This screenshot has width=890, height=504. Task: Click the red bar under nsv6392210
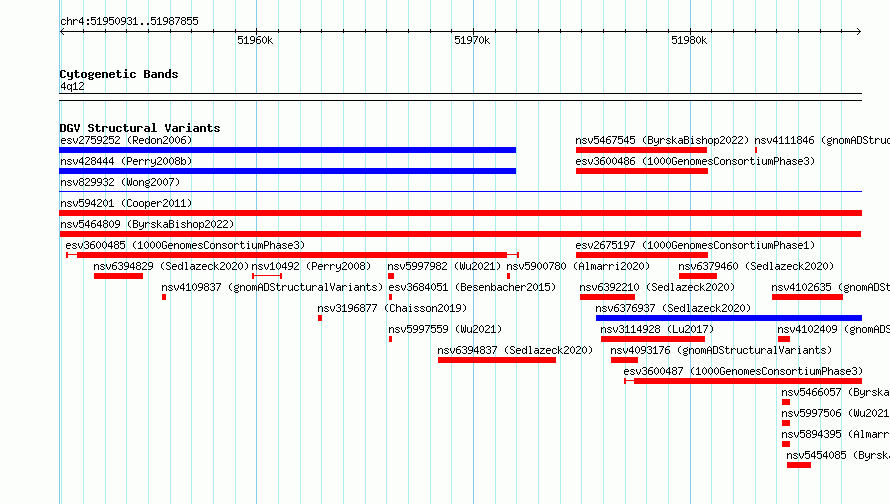coord(607,297)
